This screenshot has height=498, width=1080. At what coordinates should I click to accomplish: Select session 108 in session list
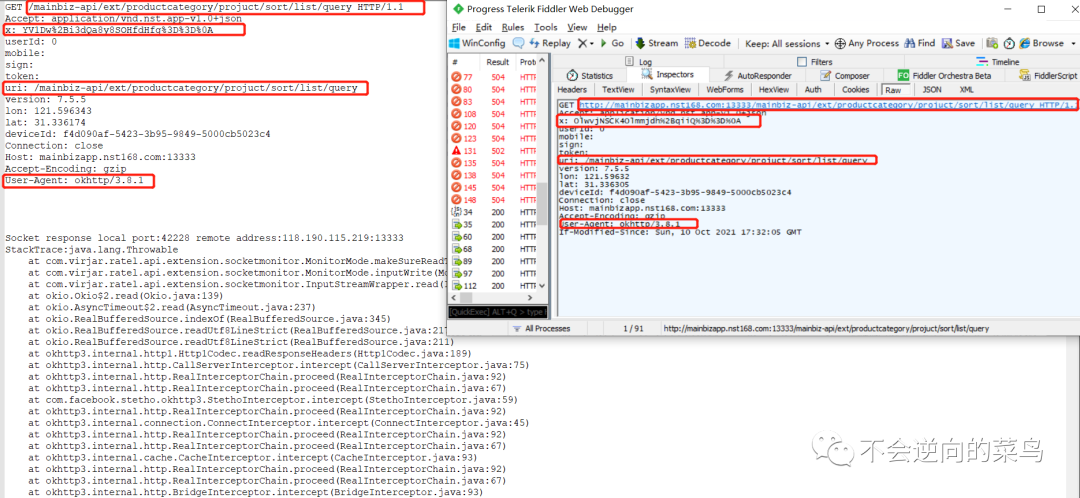[x=492, y=114]
